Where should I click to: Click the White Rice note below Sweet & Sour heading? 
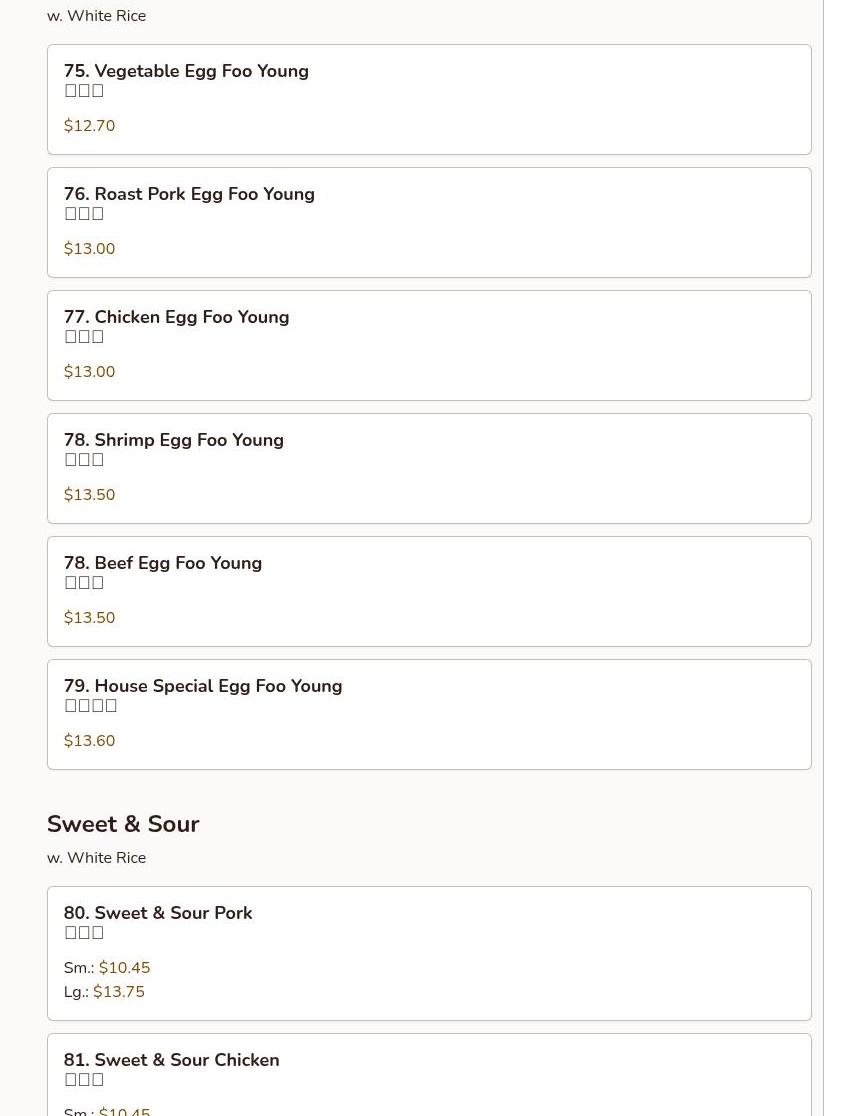[96, 858]
